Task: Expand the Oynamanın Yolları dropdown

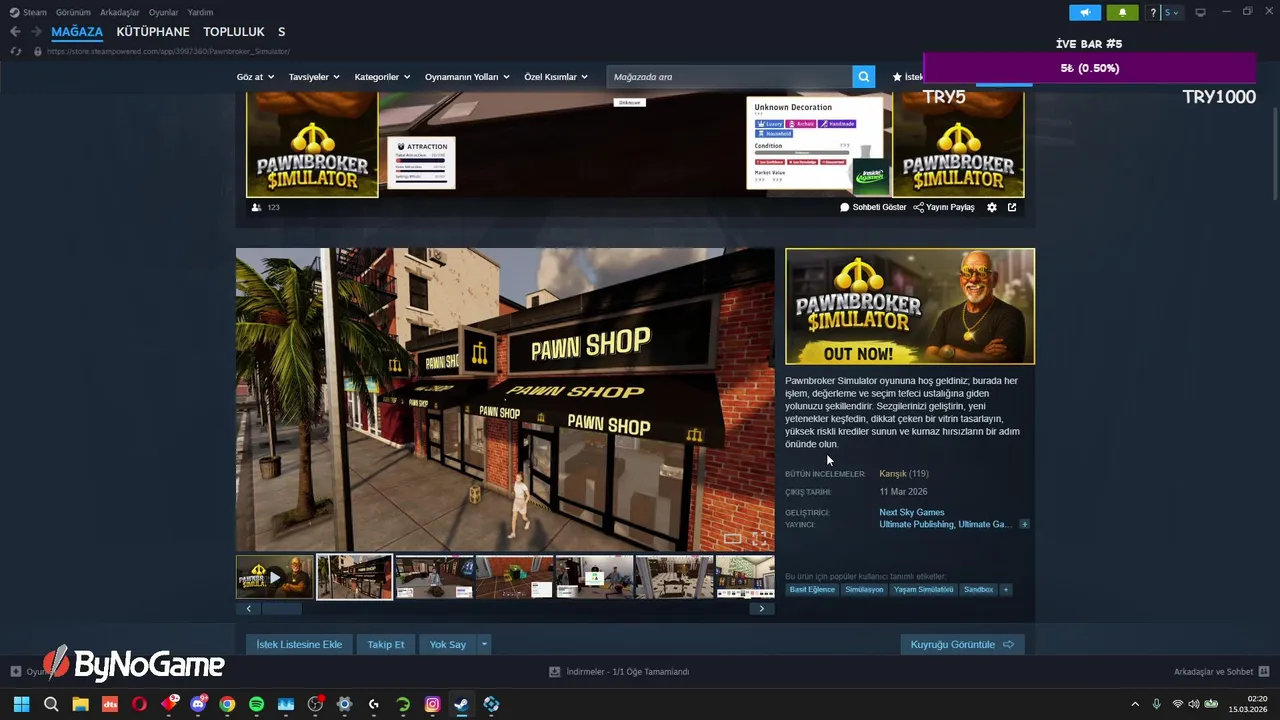Action: (467, 77)
